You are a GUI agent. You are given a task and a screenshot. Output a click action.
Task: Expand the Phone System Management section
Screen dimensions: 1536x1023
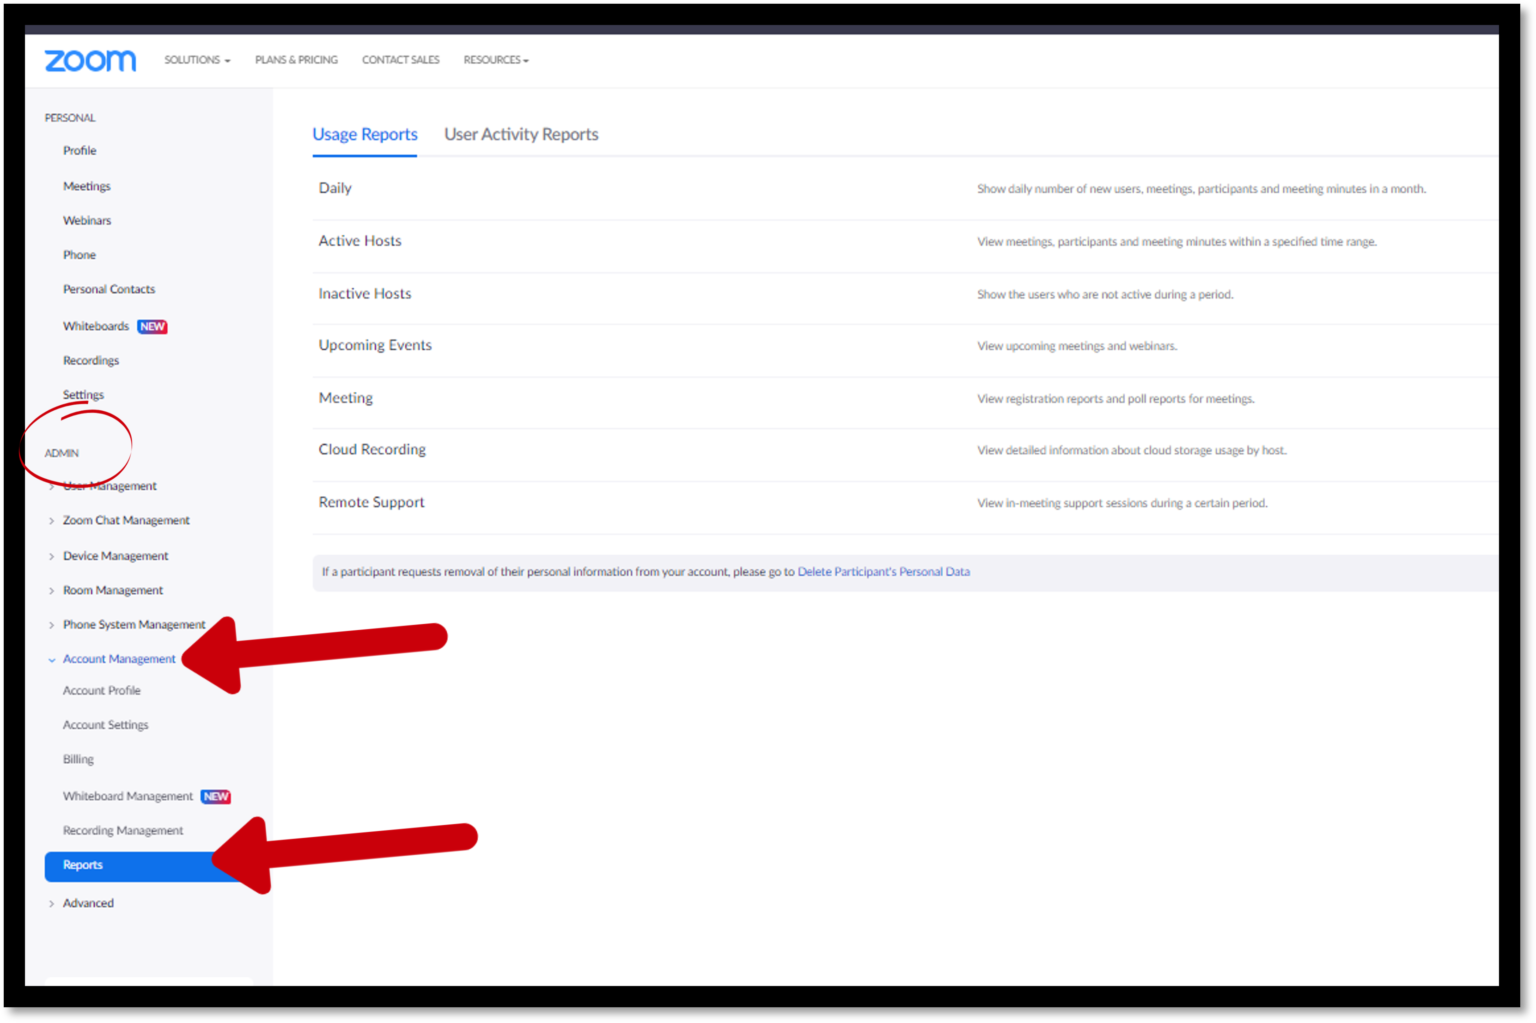click(x=134, y=624)
